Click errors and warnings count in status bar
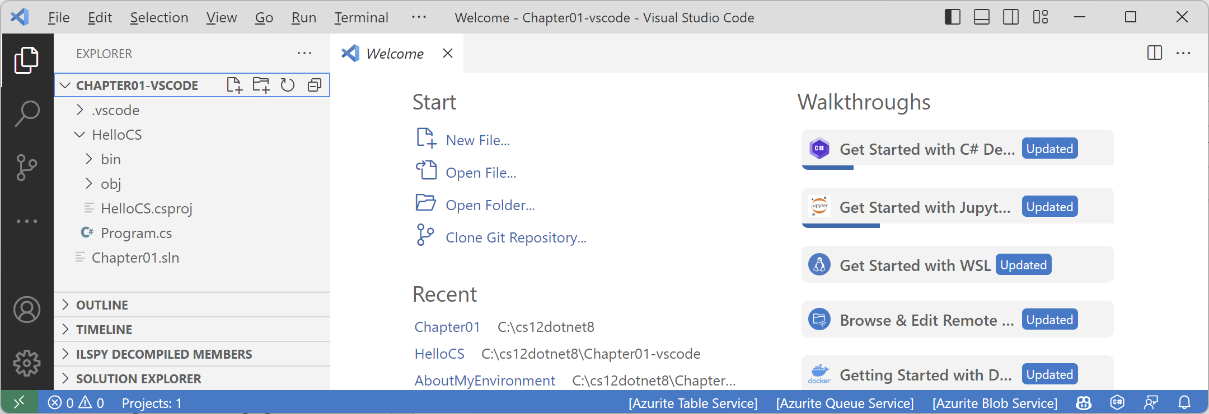The height and width of the screenshot is (414, 1209). point(76,403)
